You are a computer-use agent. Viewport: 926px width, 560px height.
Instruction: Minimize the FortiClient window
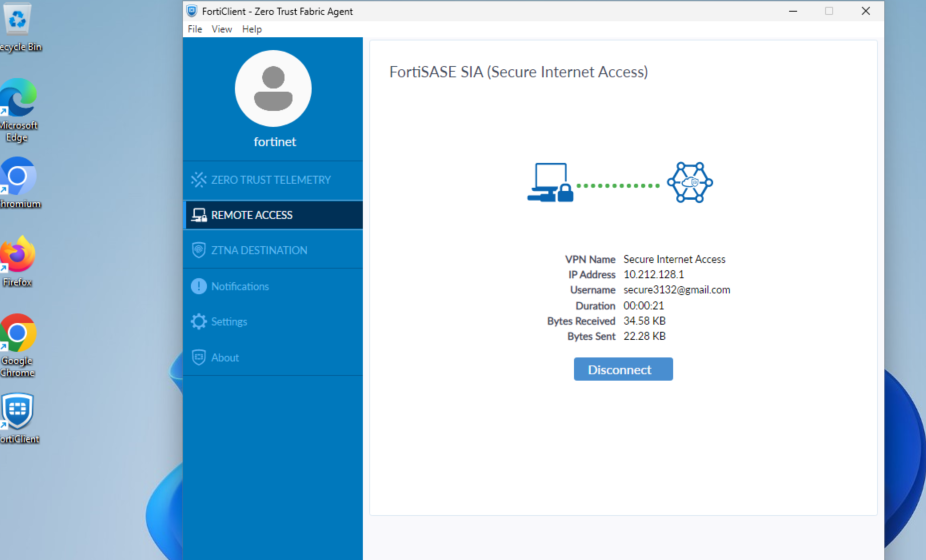(793, 11)
